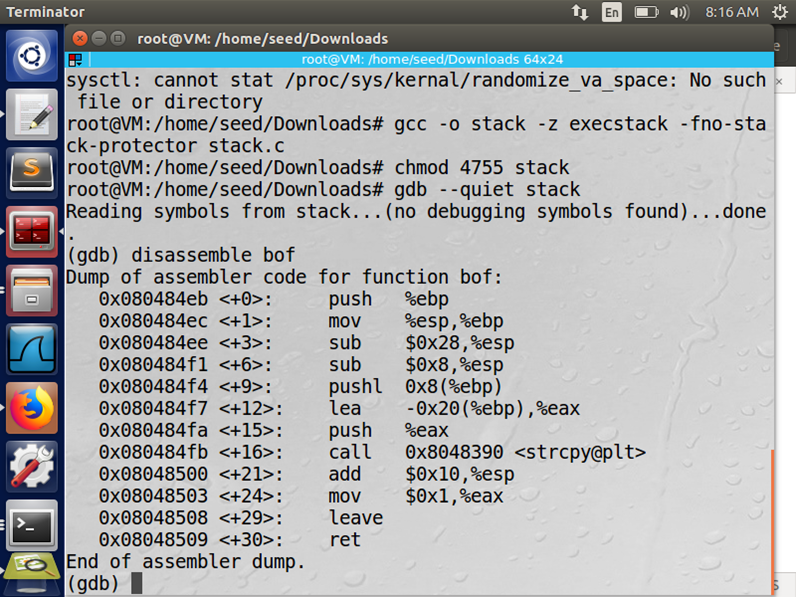The width and height of the screenshot is (796, 597).
Task: Open the Ubuntu dash search launcher
Action: coord(31,55)
